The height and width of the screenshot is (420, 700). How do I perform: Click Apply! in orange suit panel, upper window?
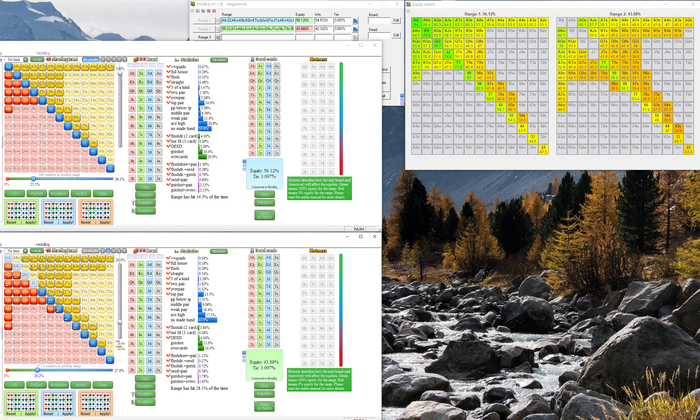point(105,222)
